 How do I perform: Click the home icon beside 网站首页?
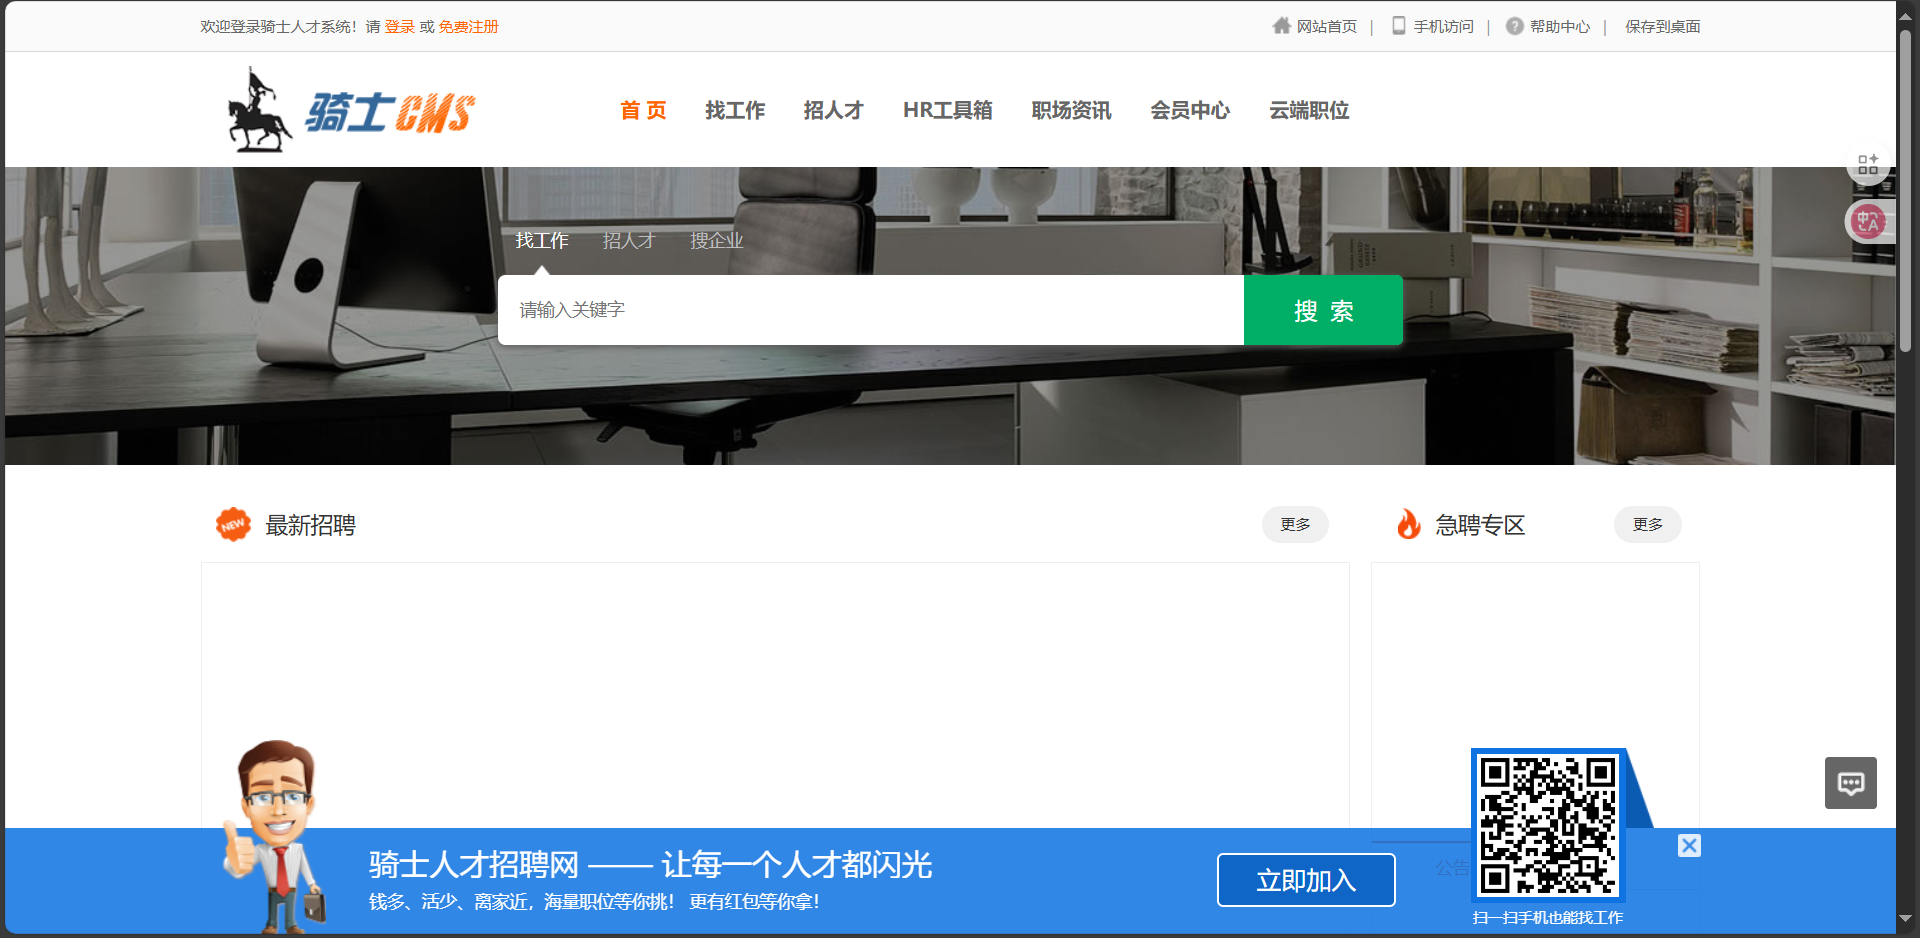(x=1281, y=26)
